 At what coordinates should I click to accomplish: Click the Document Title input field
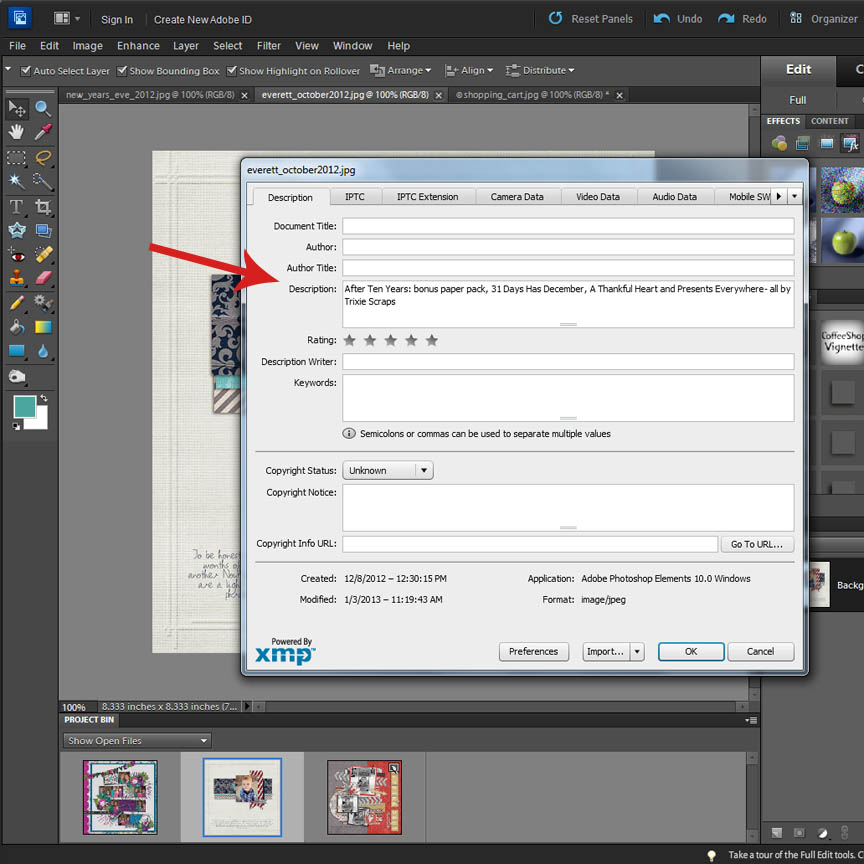568,226
